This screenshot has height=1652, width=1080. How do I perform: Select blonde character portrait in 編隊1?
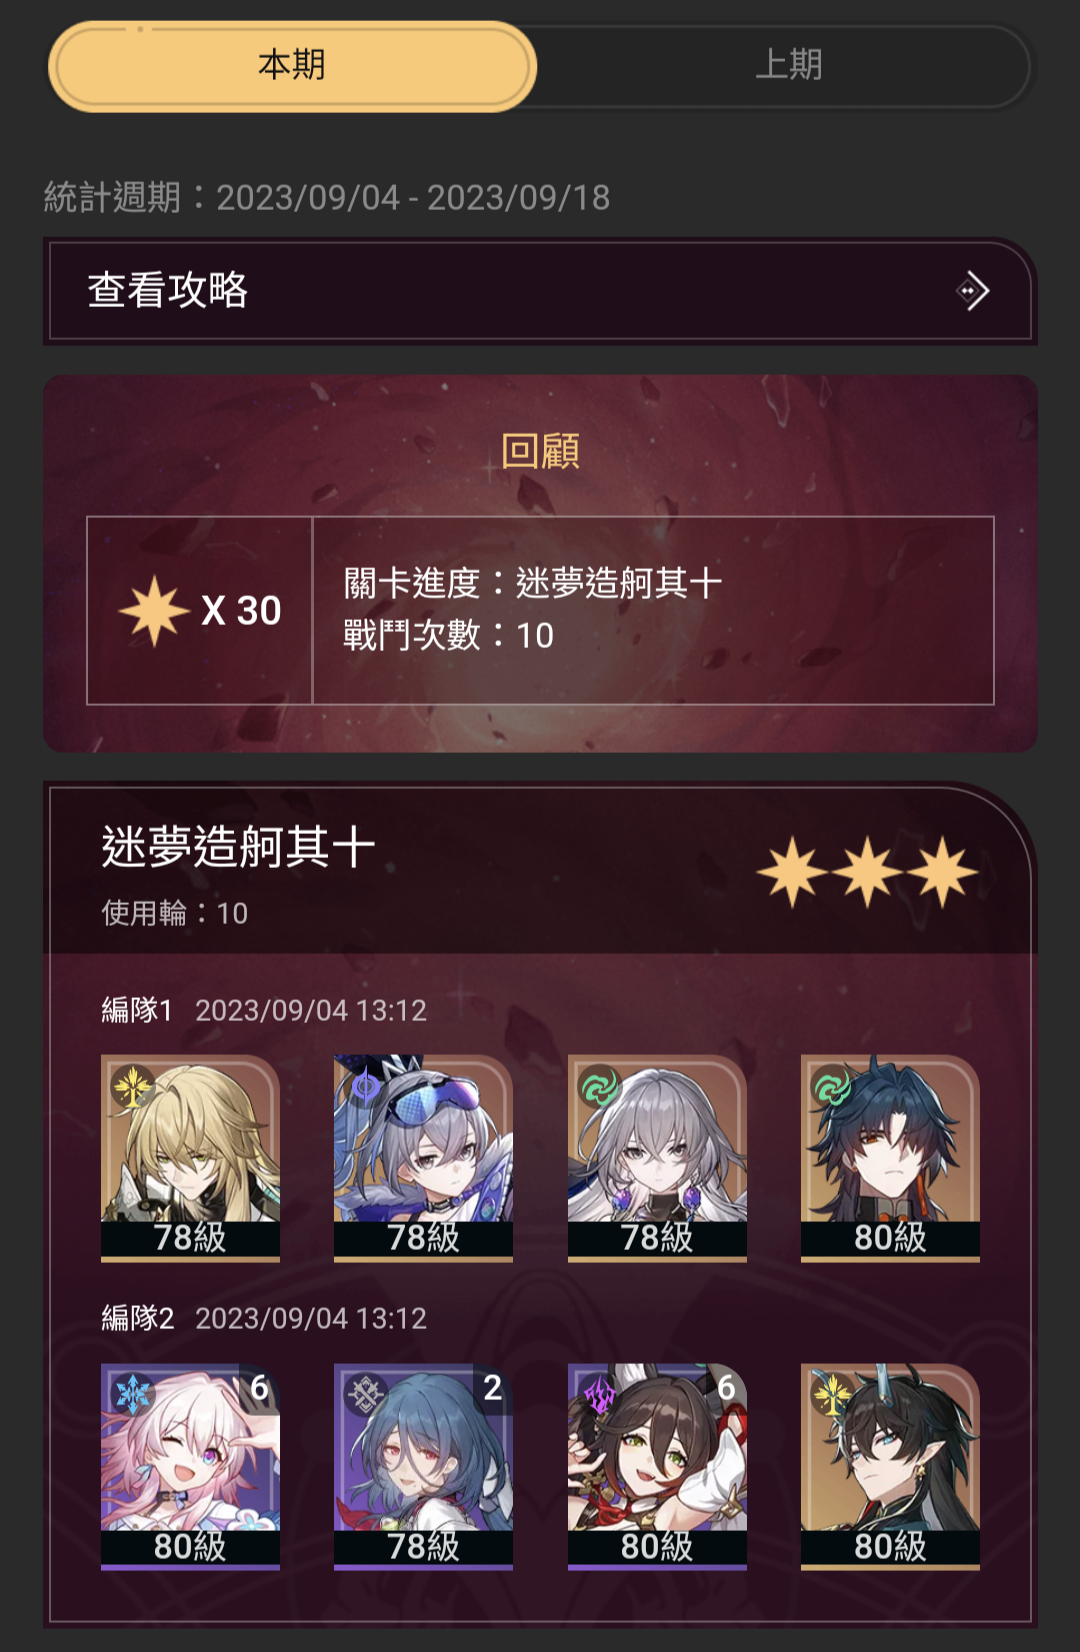point(190,1157)
